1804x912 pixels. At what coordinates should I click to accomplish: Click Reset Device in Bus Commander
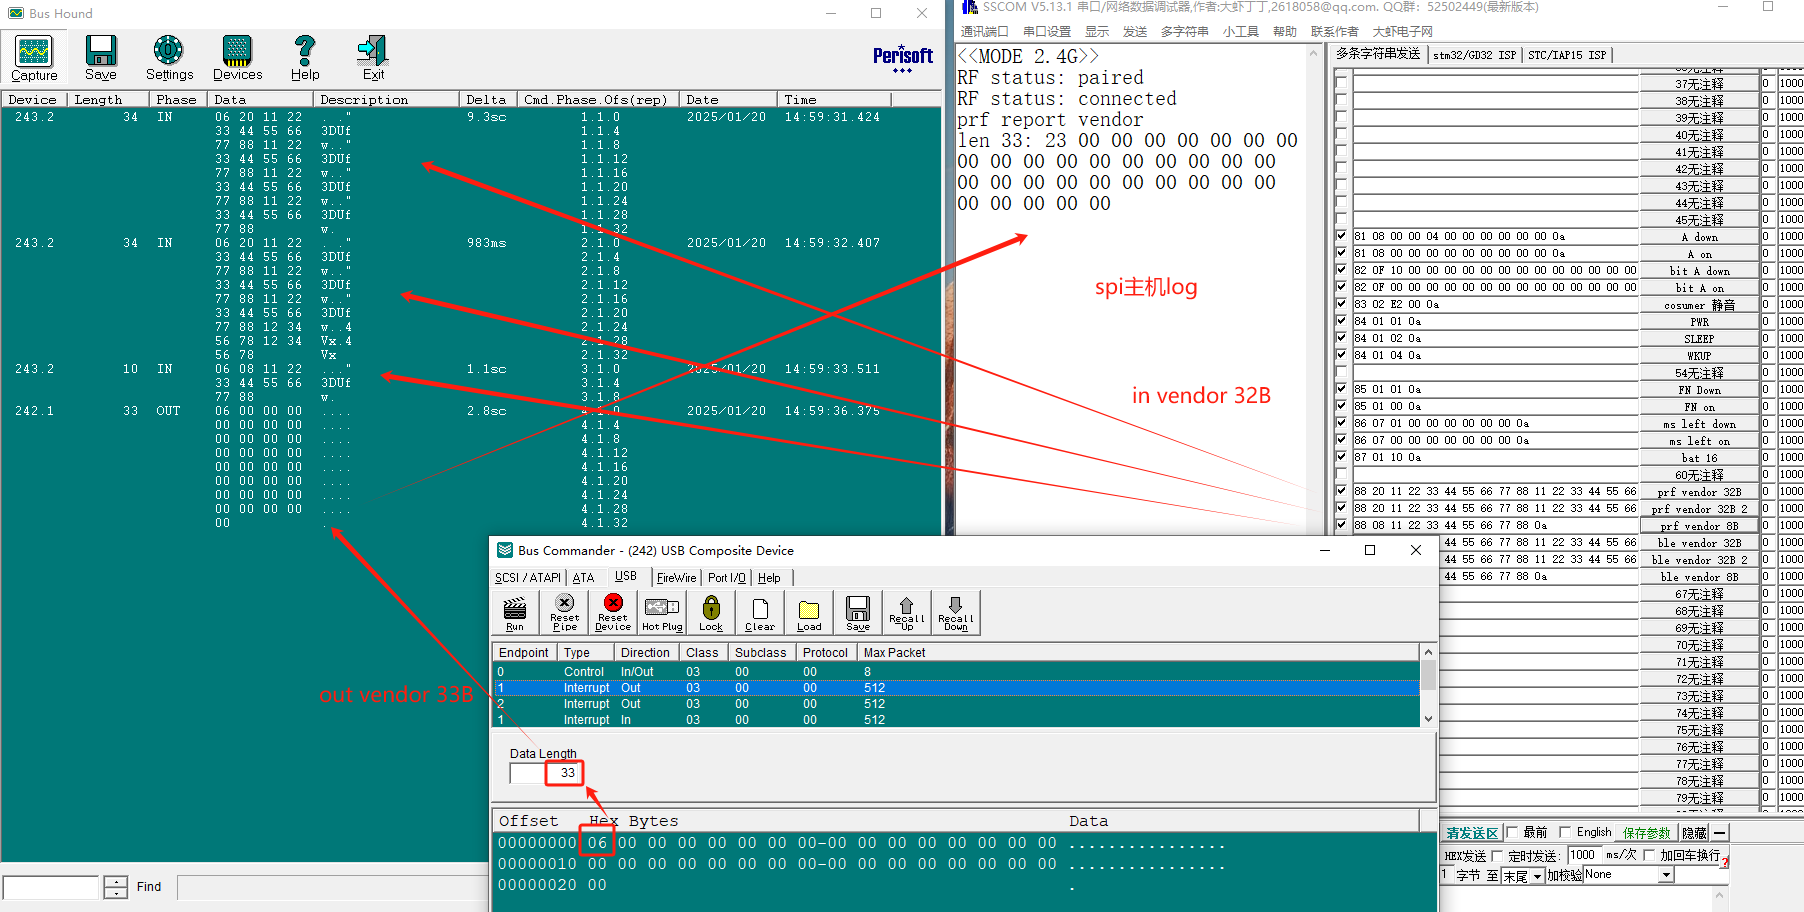point(613,612)
